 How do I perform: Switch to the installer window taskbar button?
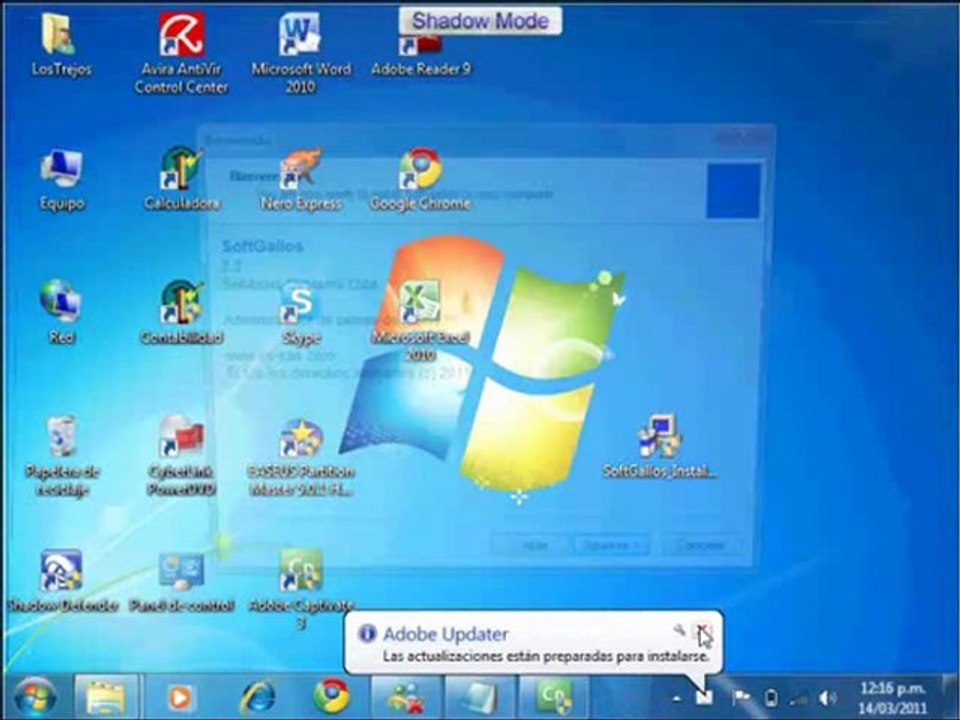coord(481,697)
